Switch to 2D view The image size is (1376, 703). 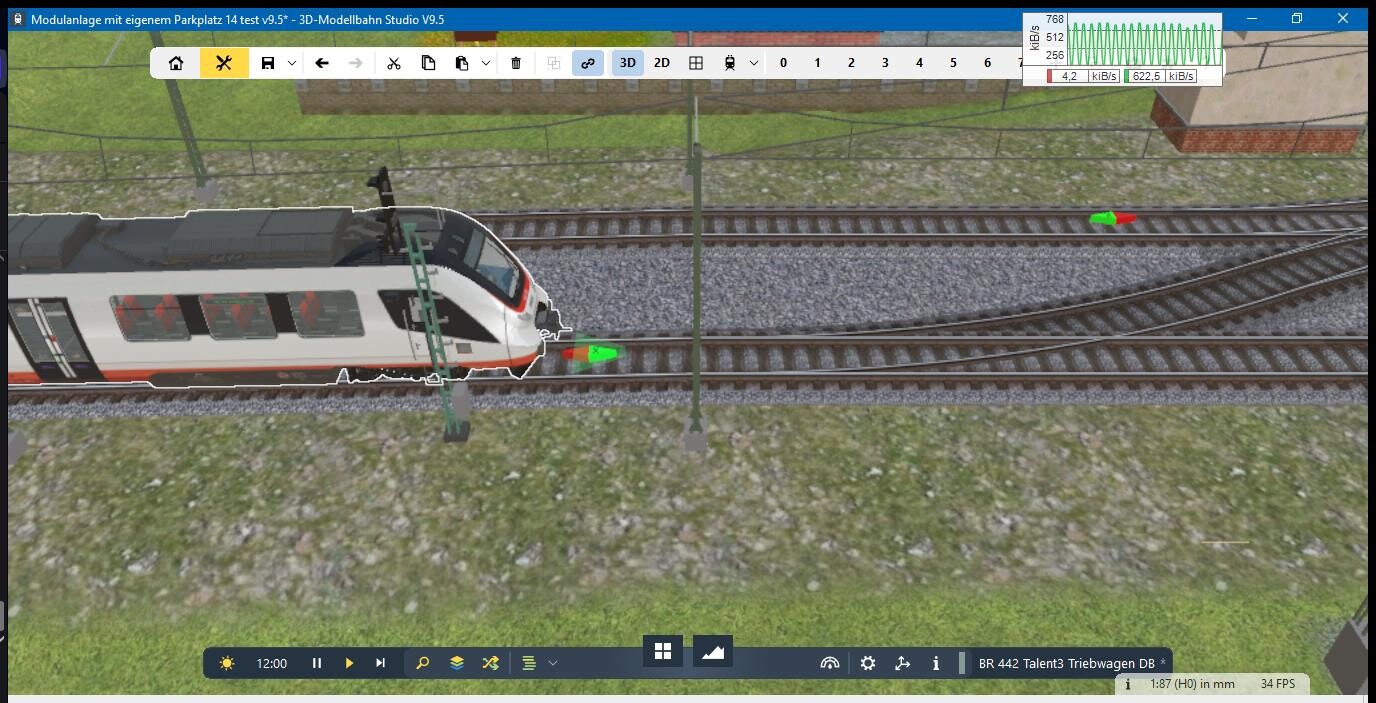662,63
